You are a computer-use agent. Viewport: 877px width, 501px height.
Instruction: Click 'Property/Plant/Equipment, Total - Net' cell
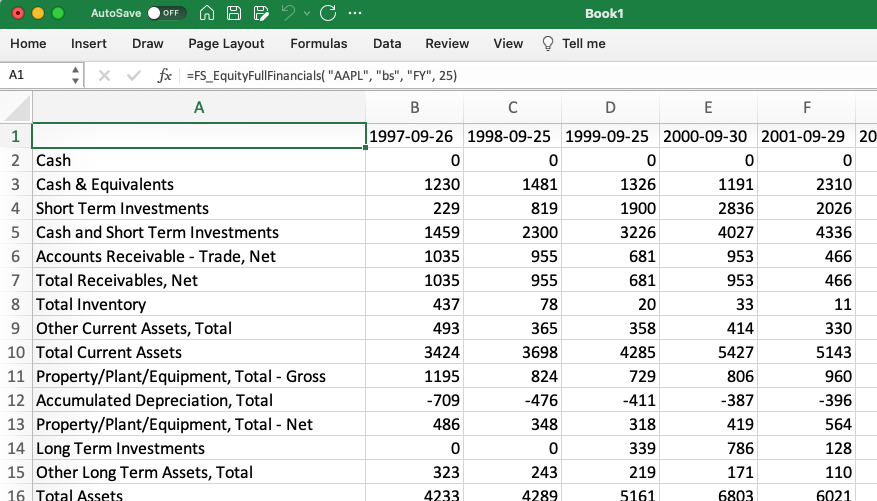(x=199, y=425)
